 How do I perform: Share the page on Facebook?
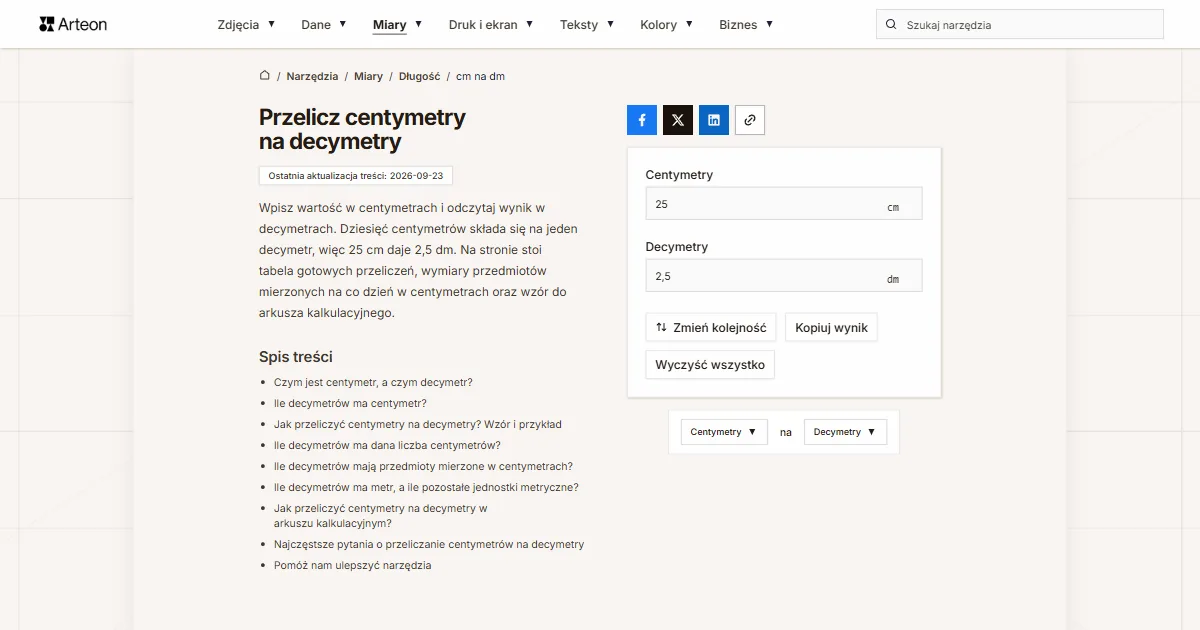642,120
